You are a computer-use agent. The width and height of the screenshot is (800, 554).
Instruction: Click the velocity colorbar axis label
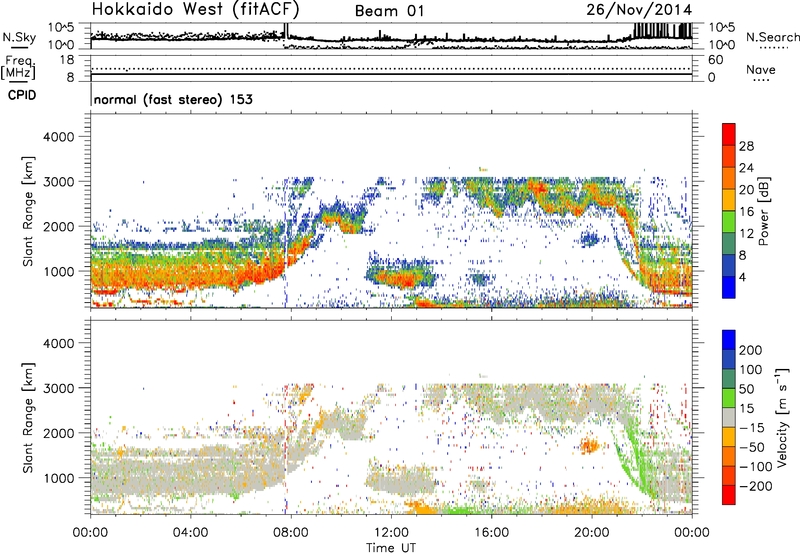(x=782, y=417)
